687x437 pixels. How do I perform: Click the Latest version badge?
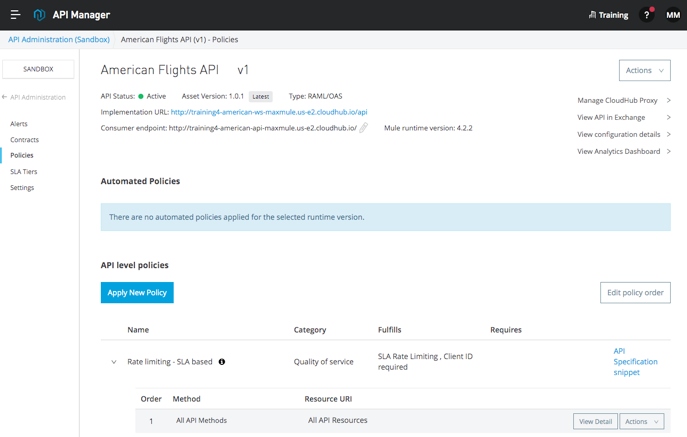point(261,96)
